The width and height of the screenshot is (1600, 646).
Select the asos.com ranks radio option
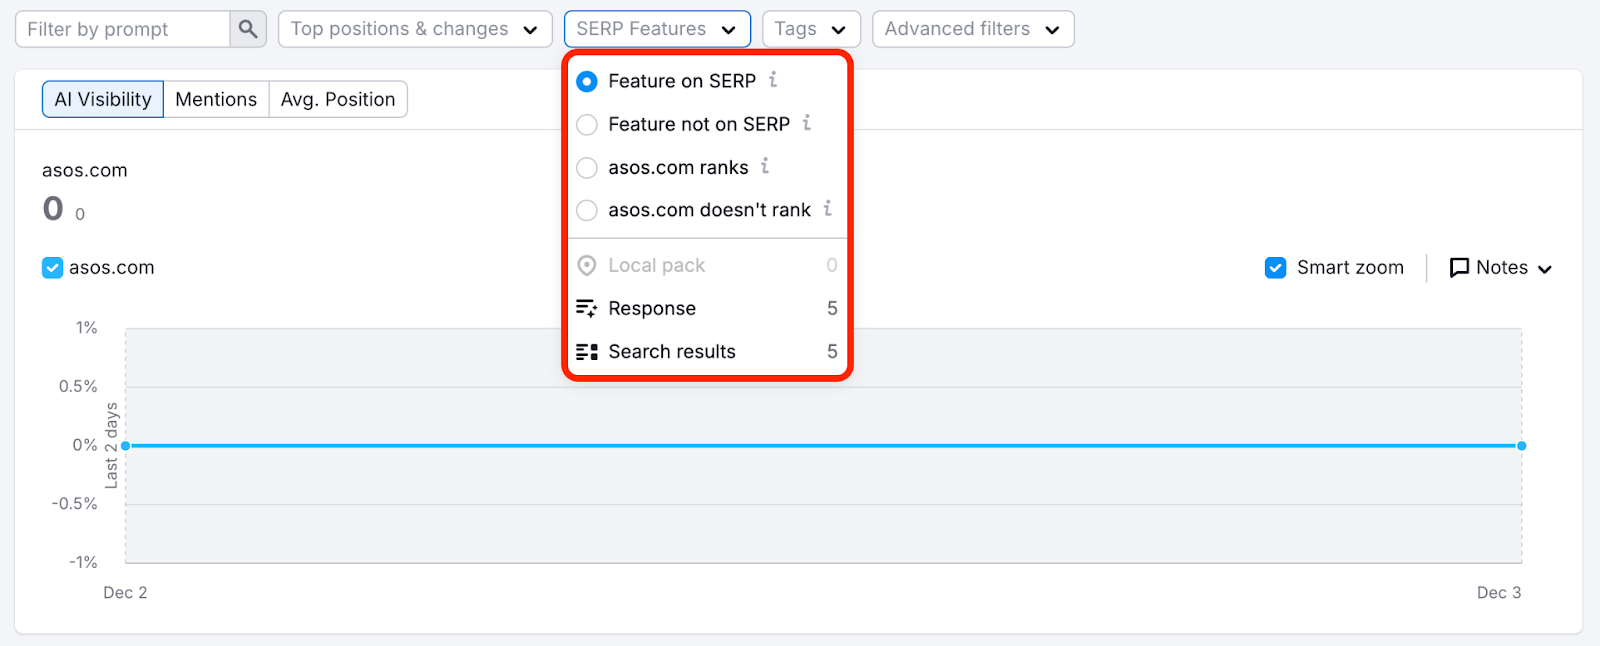588,167
